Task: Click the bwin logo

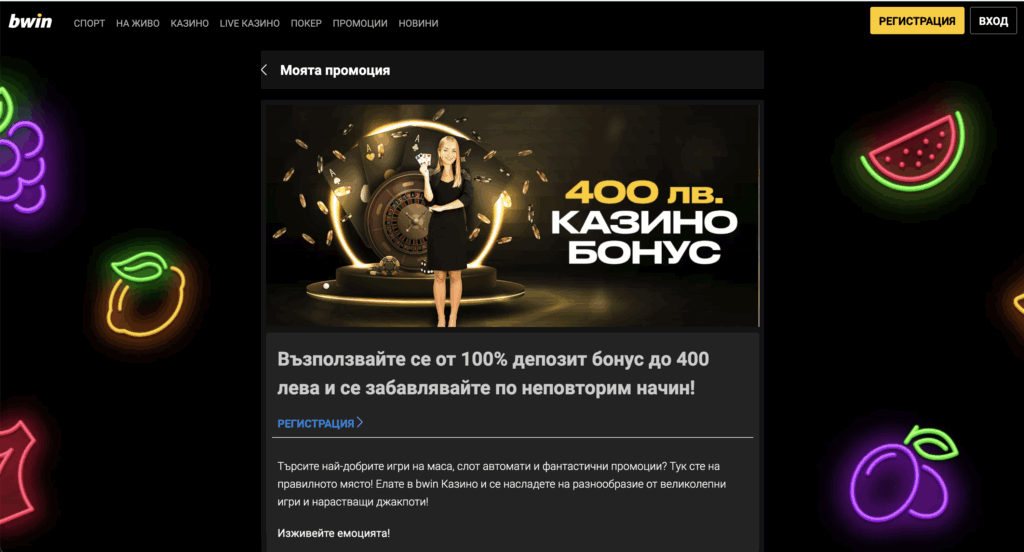Action: [x=30, y=22]
